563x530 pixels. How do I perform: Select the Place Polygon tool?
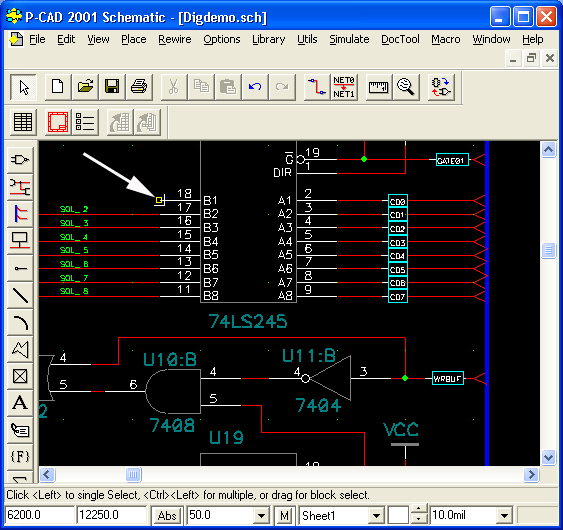click(20, 349)
